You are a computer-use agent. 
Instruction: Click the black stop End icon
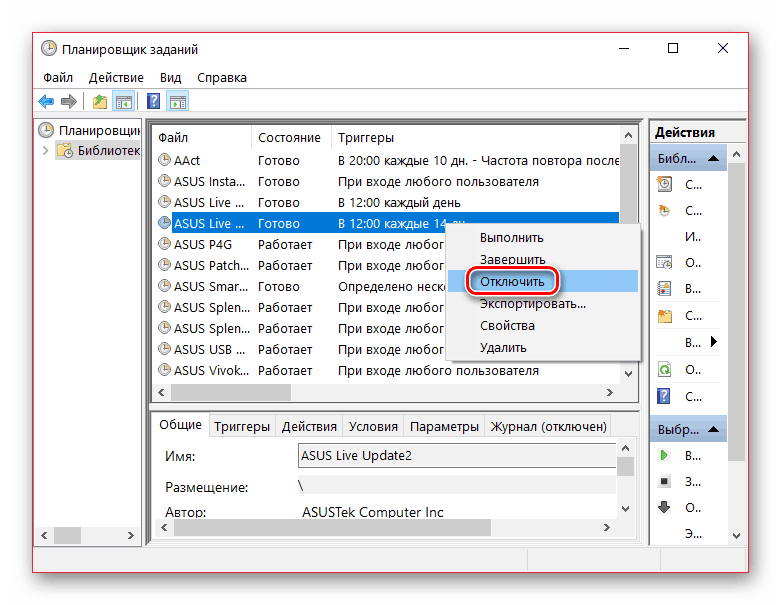[x=664, y=481]
